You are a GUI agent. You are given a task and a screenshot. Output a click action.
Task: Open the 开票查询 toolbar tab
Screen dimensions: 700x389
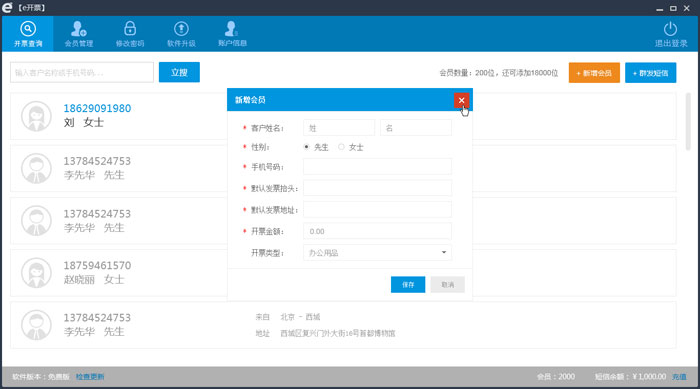coord(28,34)
